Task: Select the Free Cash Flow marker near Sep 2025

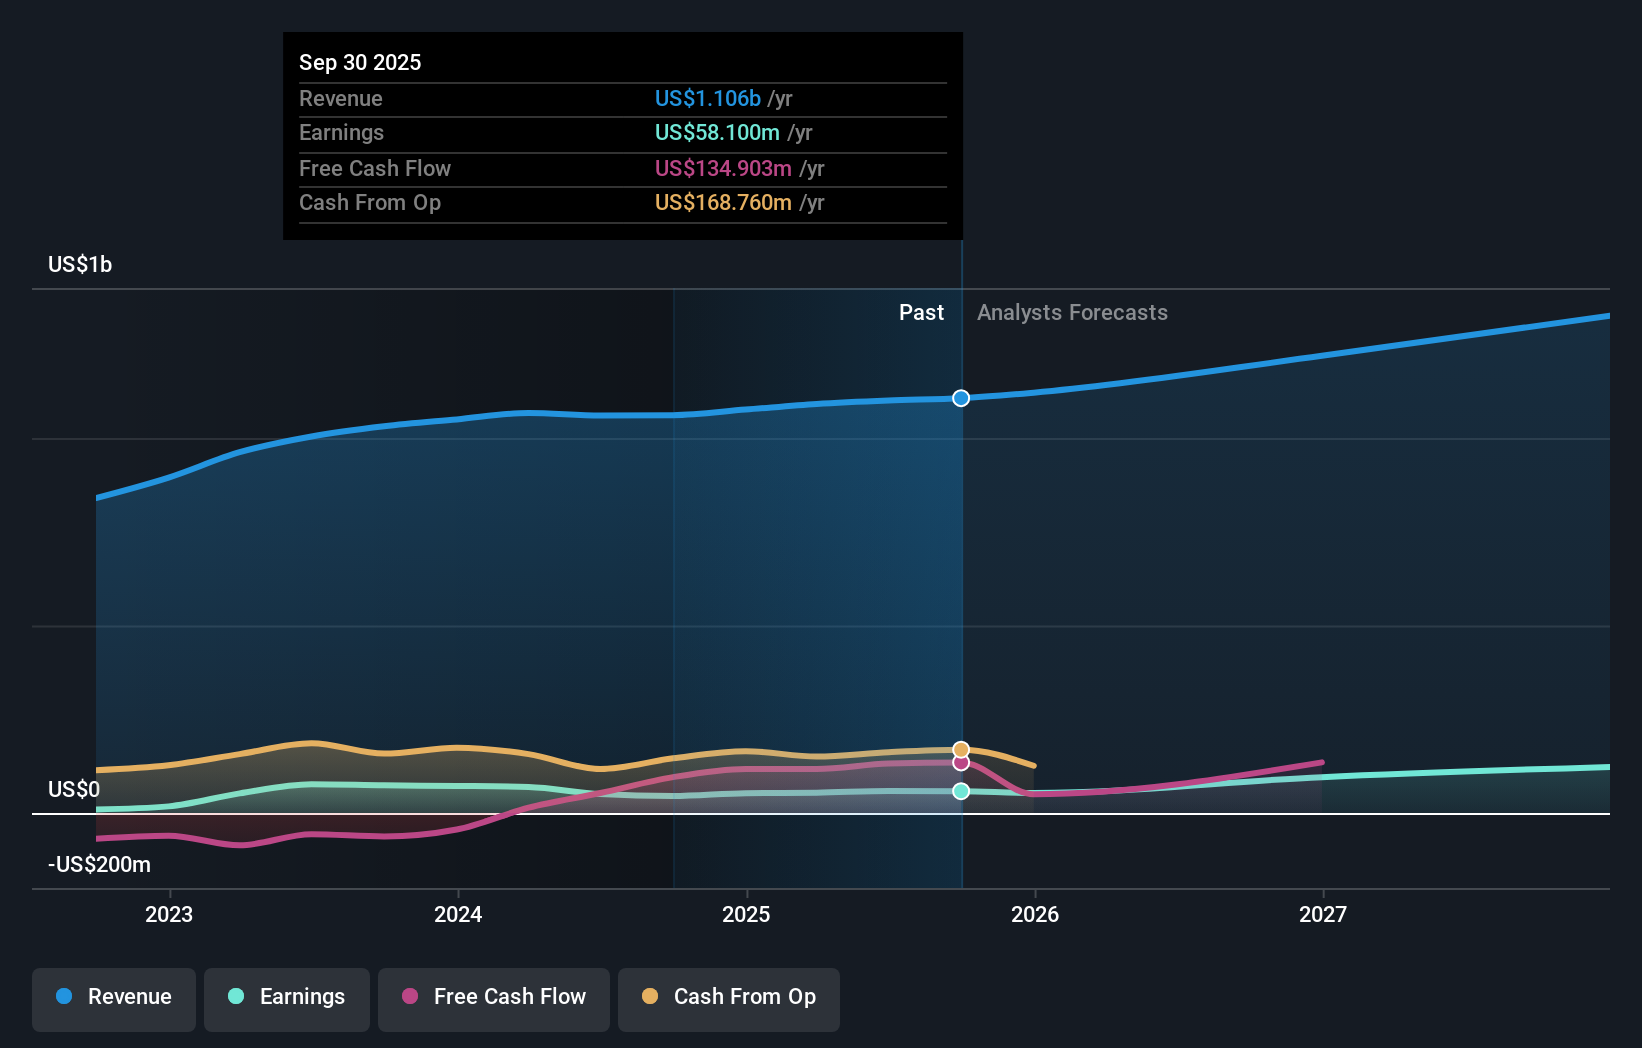Action: [960, 763]
